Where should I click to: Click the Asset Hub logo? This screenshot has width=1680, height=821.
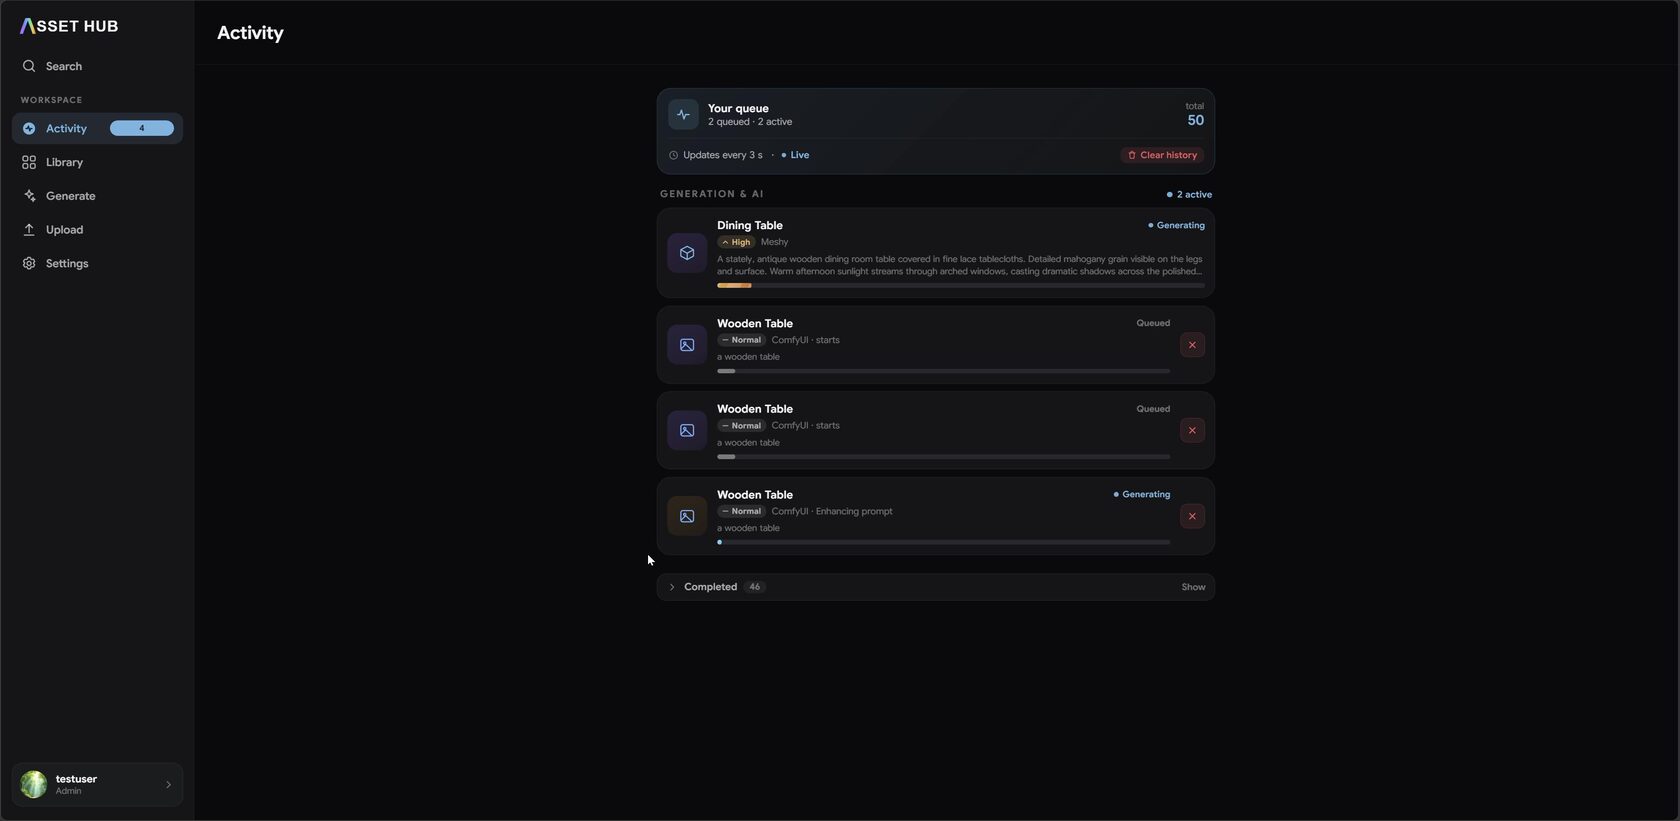click(x=69, y=26)
